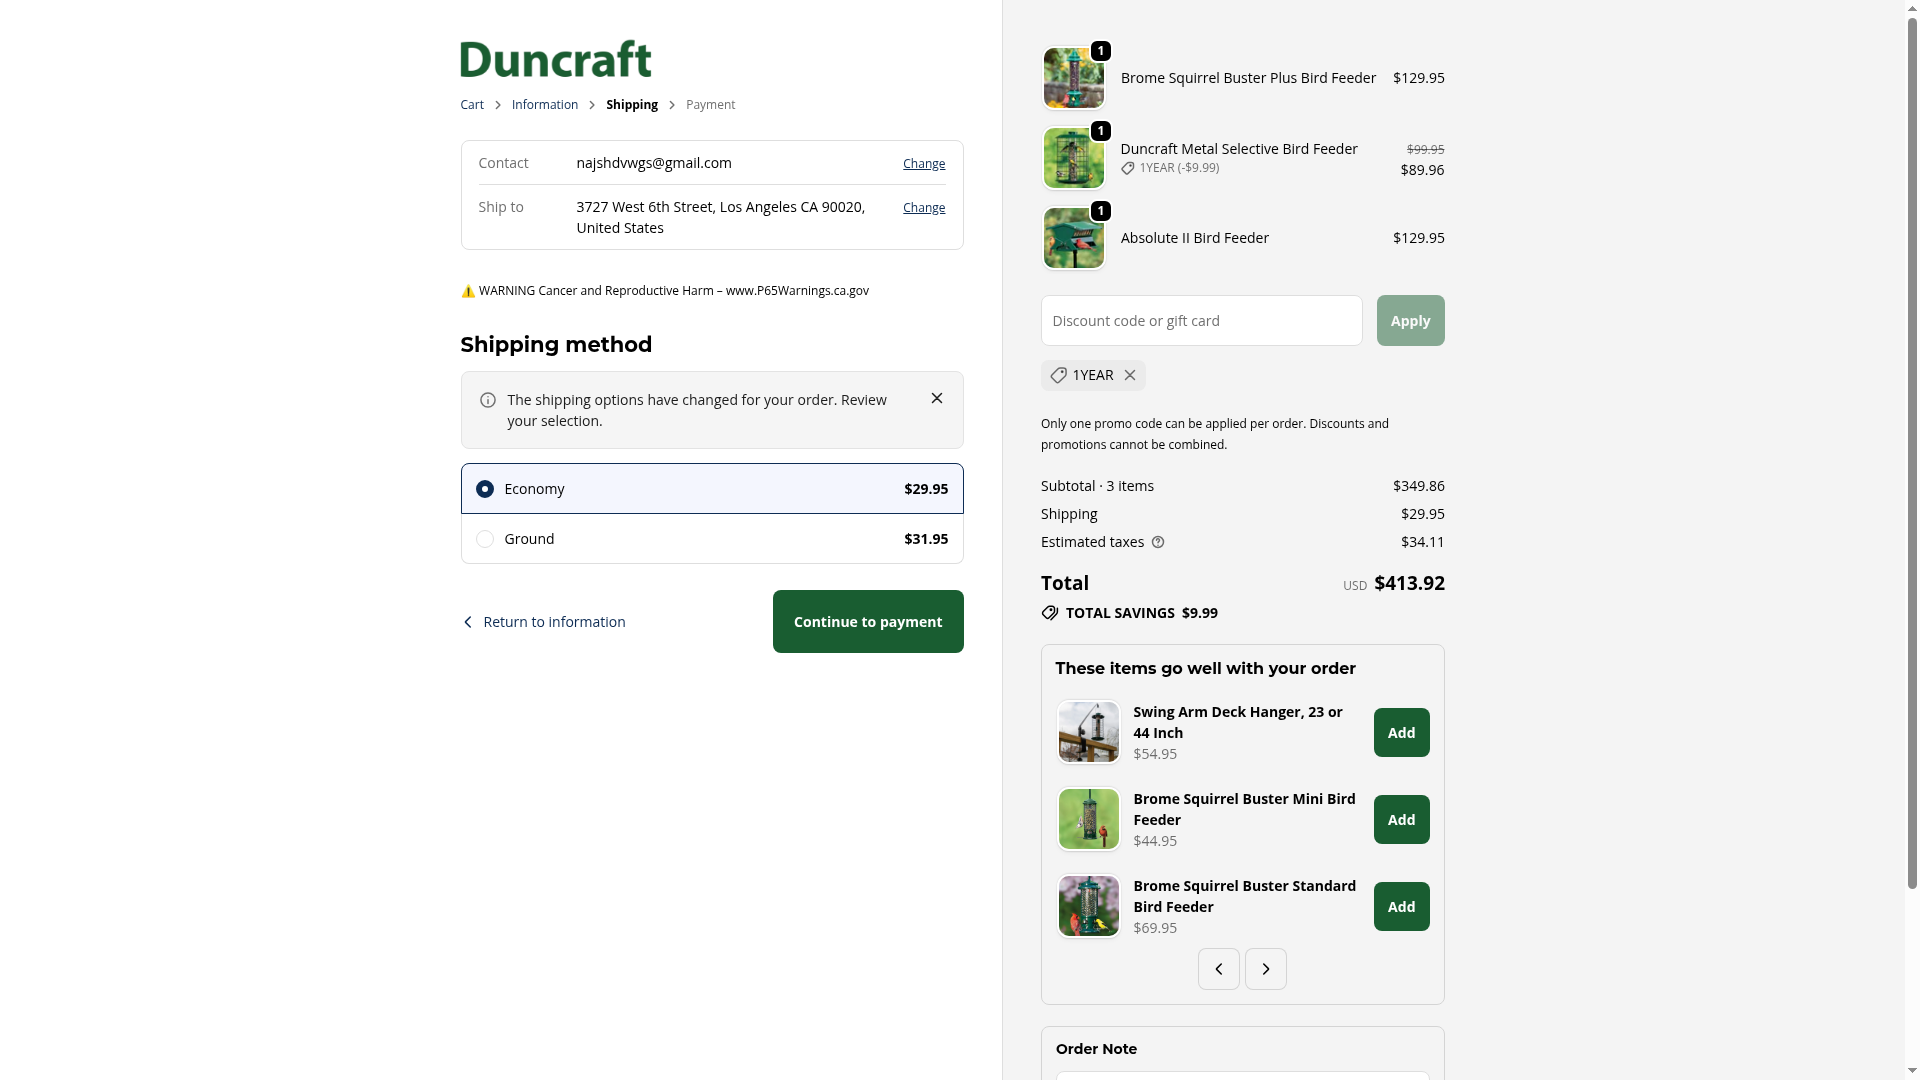
Task: Select the Ground shipping option
Action: 712,539
